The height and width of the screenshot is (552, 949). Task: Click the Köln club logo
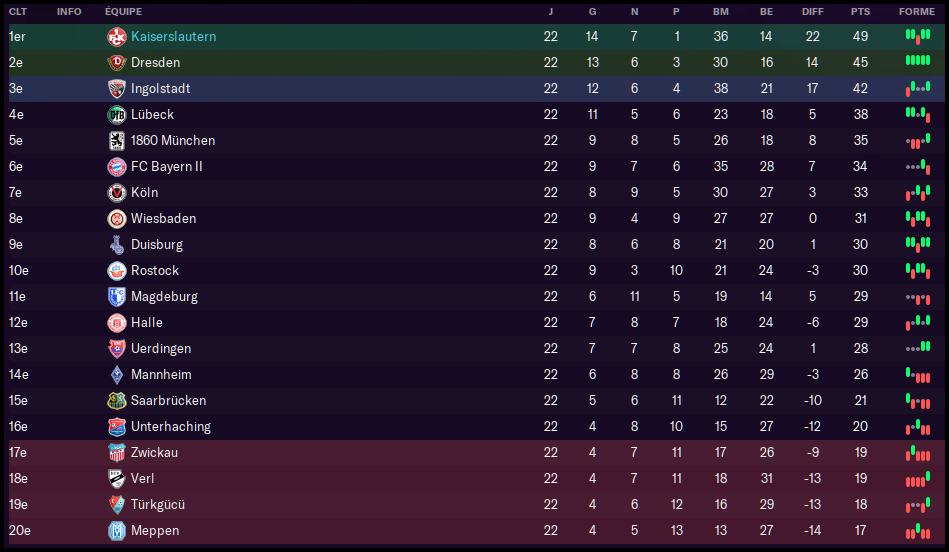click(x=116, y=192)
